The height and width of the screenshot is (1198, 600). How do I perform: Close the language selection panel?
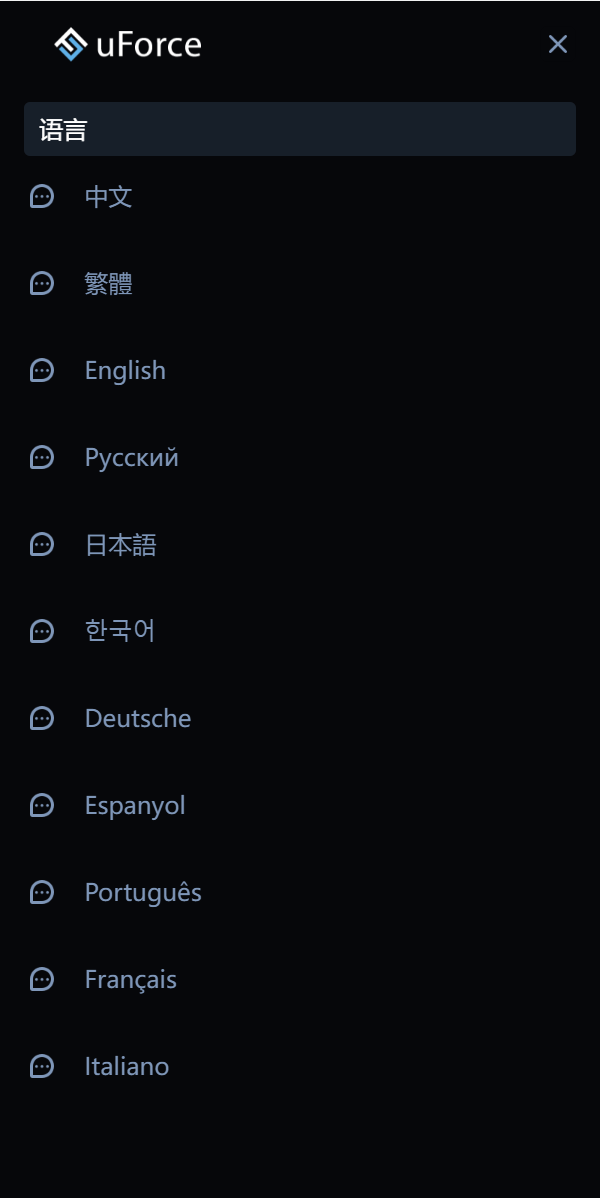point(557,44)
